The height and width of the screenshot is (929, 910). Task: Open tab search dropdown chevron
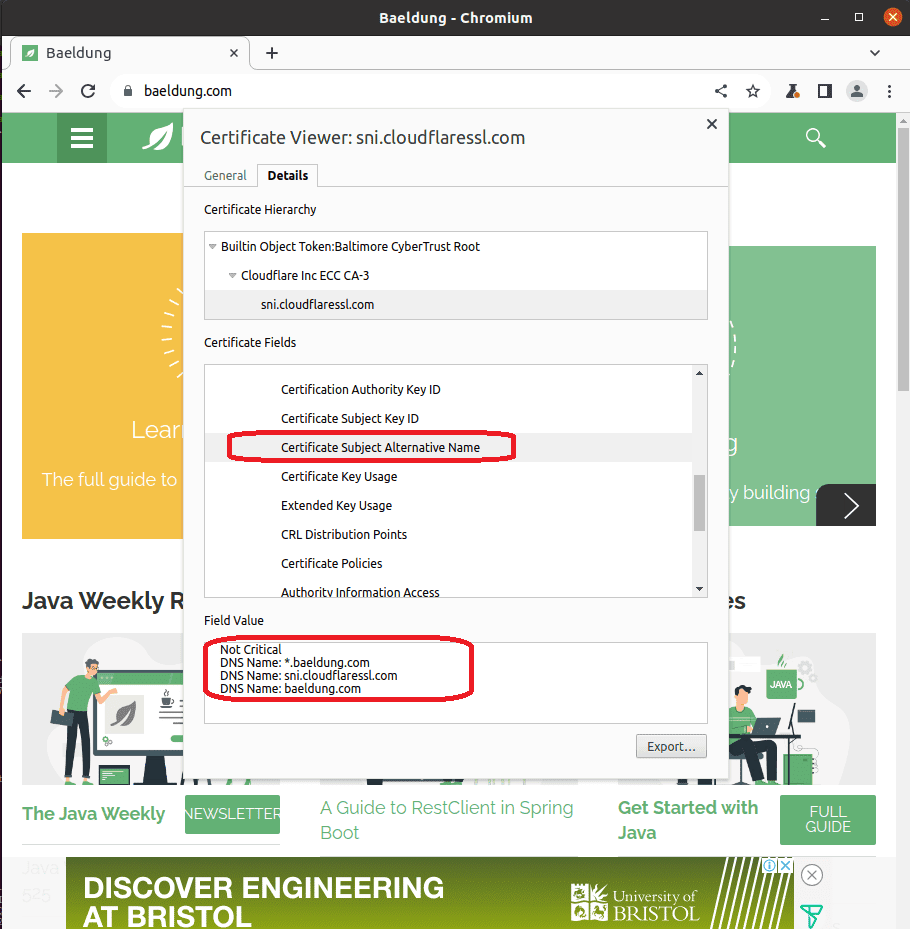(875, 53)
